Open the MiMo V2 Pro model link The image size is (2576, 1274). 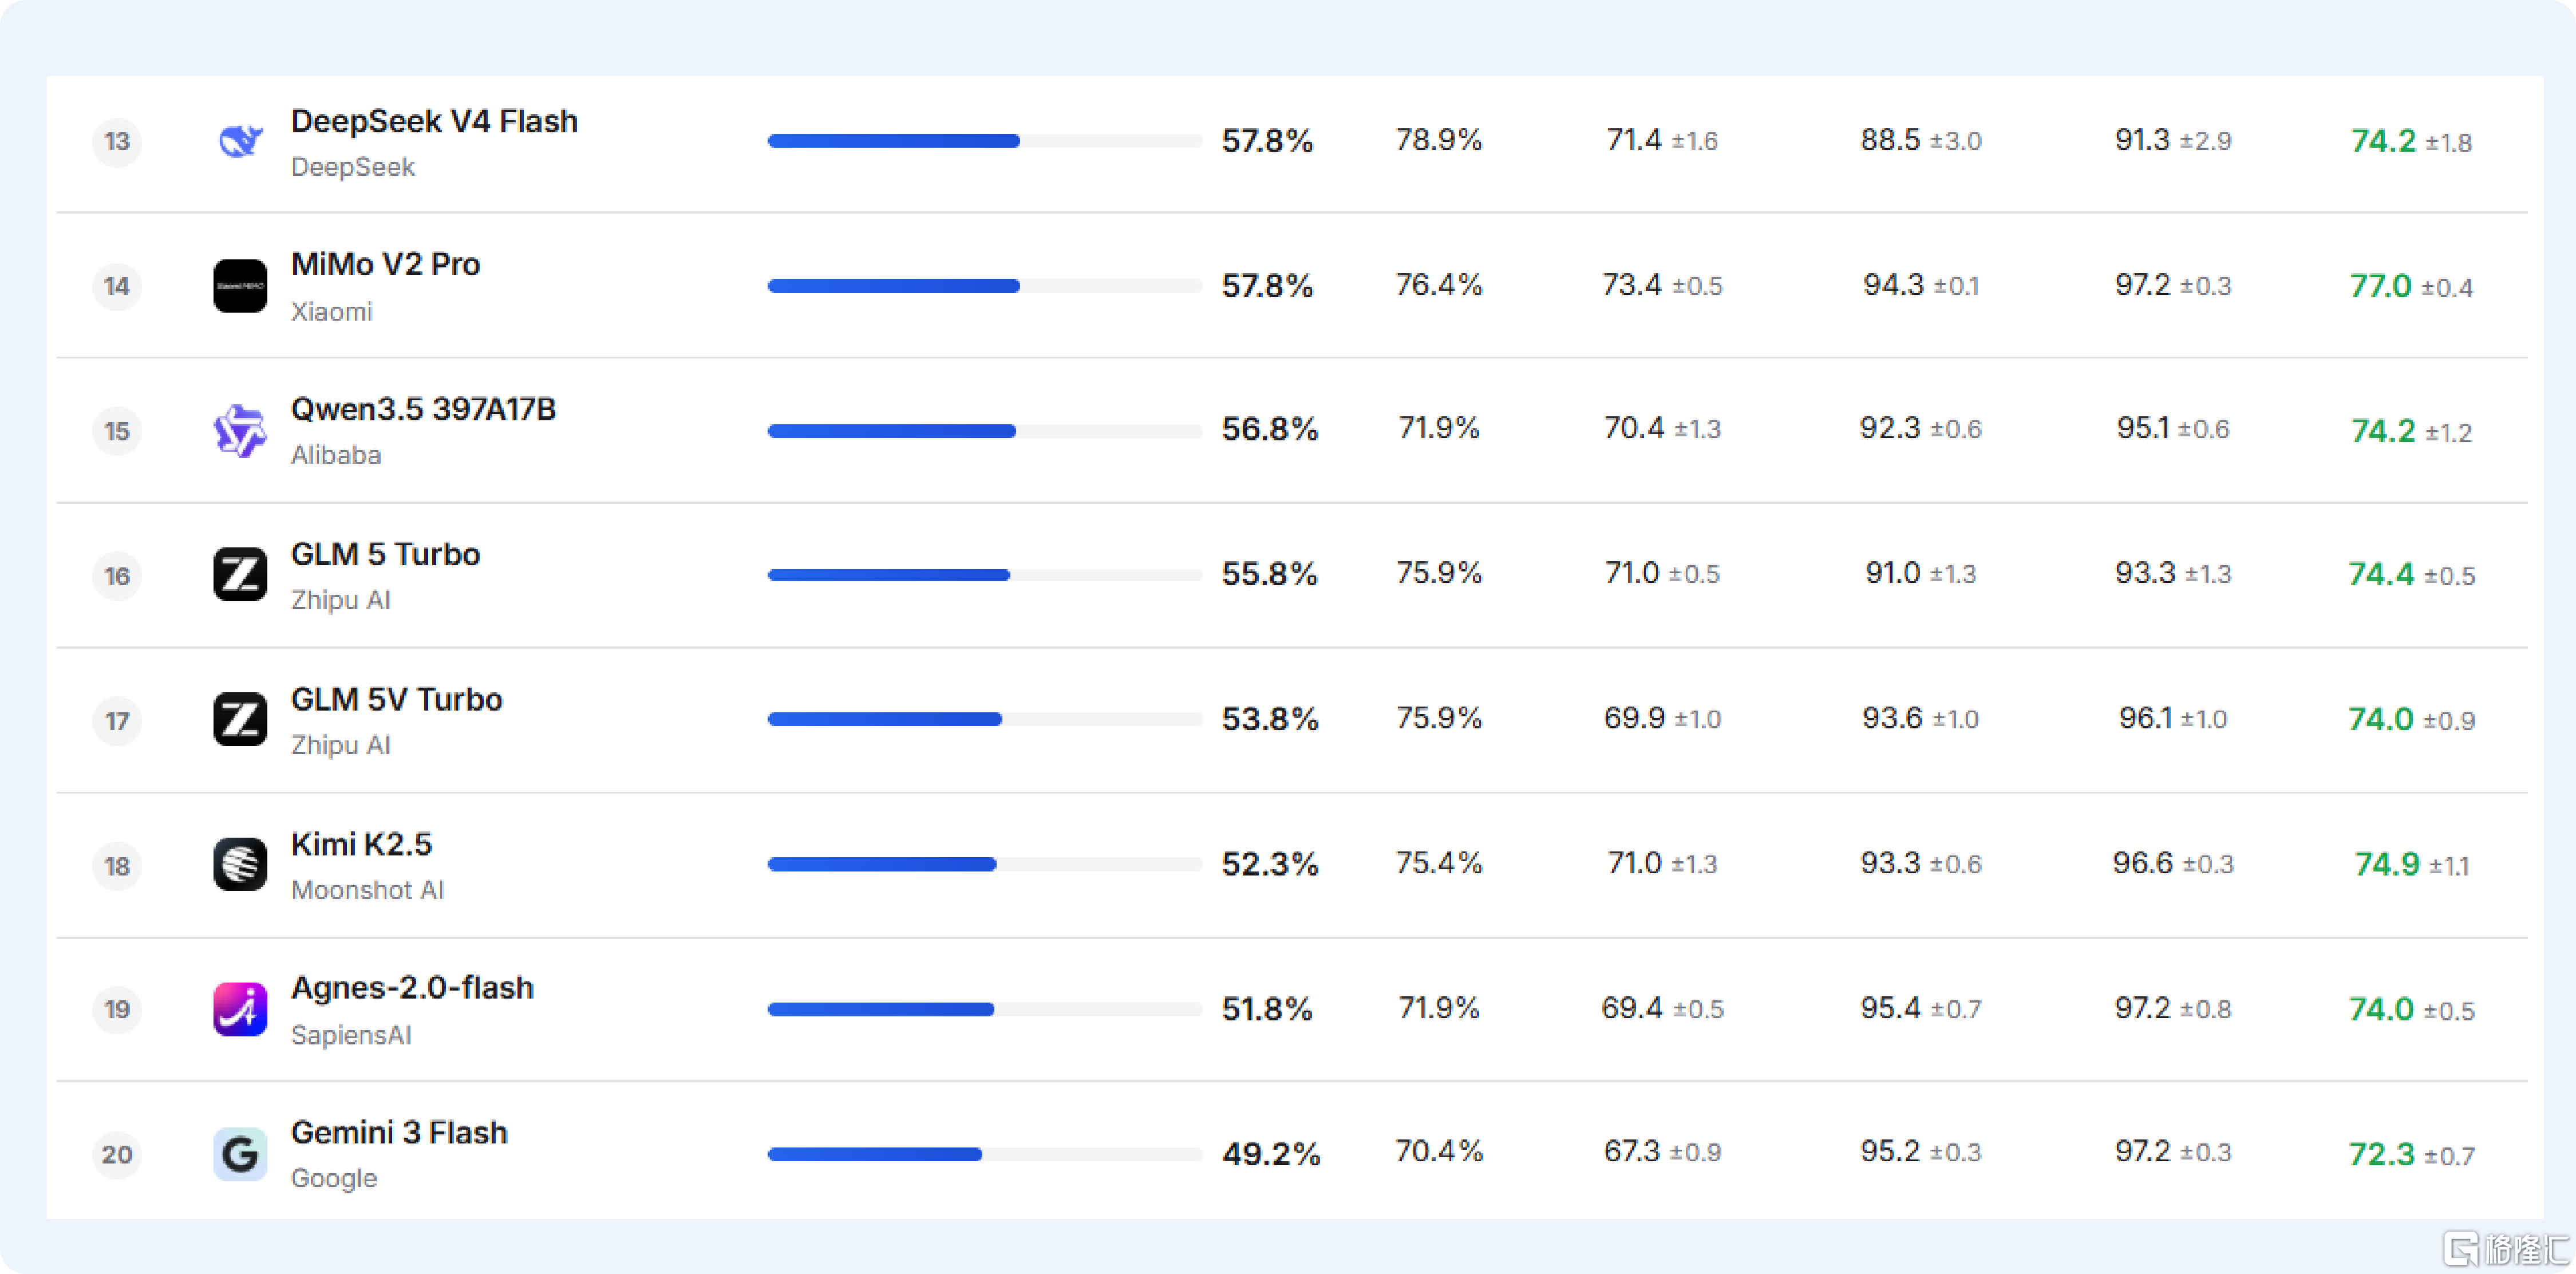tap(385, 264)
